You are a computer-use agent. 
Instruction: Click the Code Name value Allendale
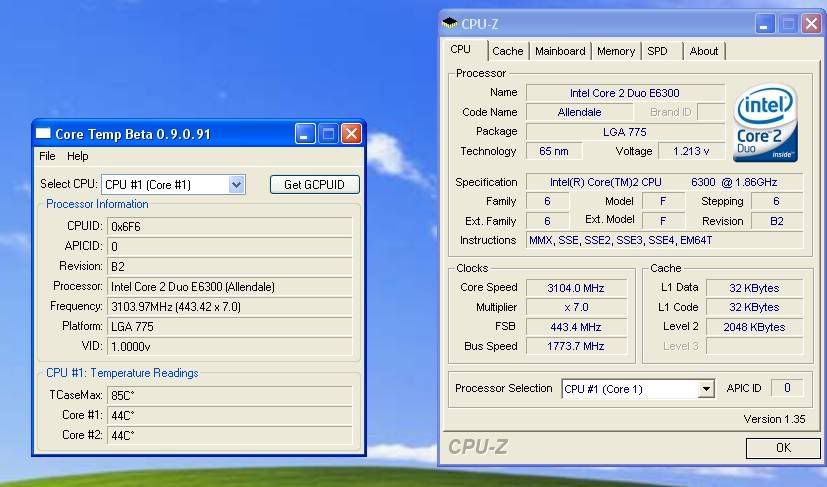(x=579, y=112)
